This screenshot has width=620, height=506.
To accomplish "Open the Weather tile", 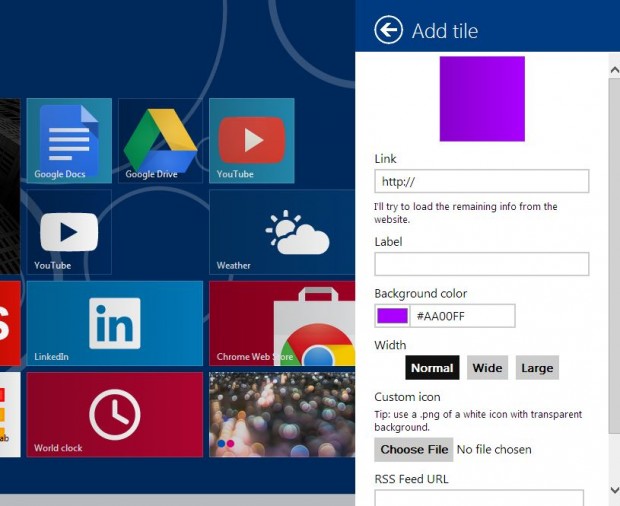I will [x=282, y=232].
